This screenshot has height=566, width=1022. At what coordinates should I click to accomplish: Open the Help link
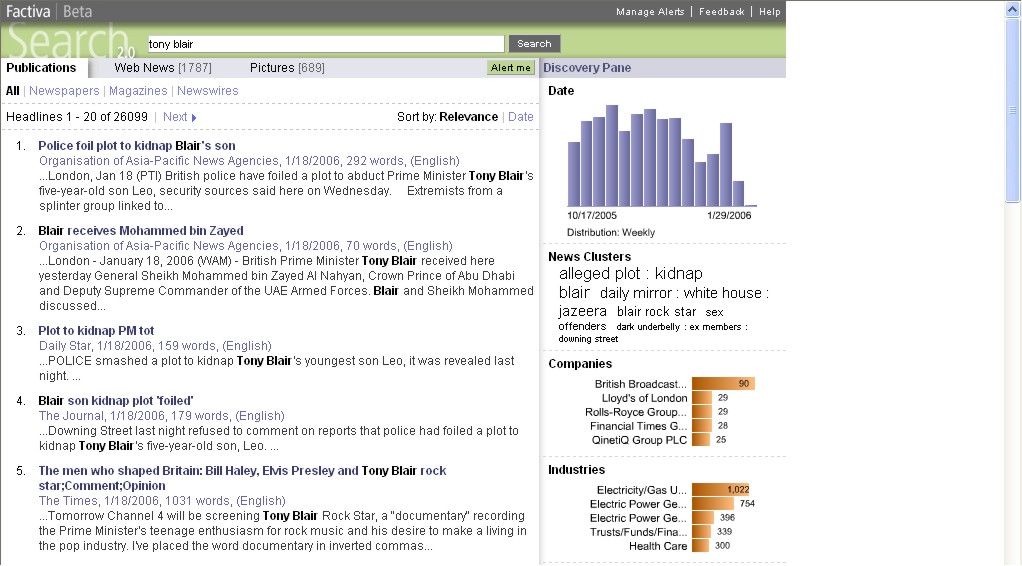770,12
